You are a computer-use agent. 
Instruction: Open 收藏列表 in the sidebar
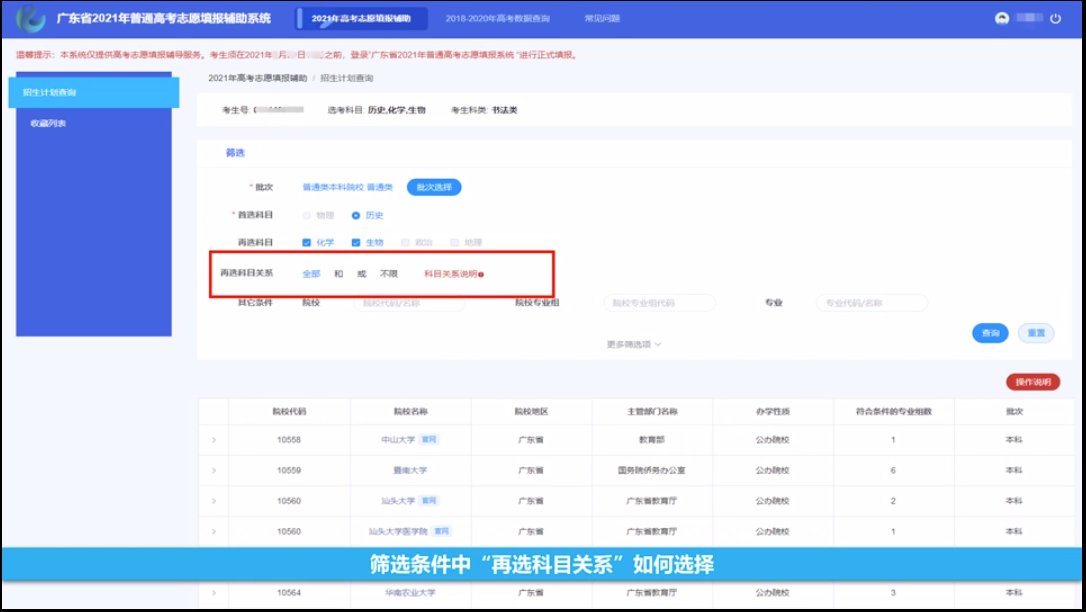tap(48, 124)
